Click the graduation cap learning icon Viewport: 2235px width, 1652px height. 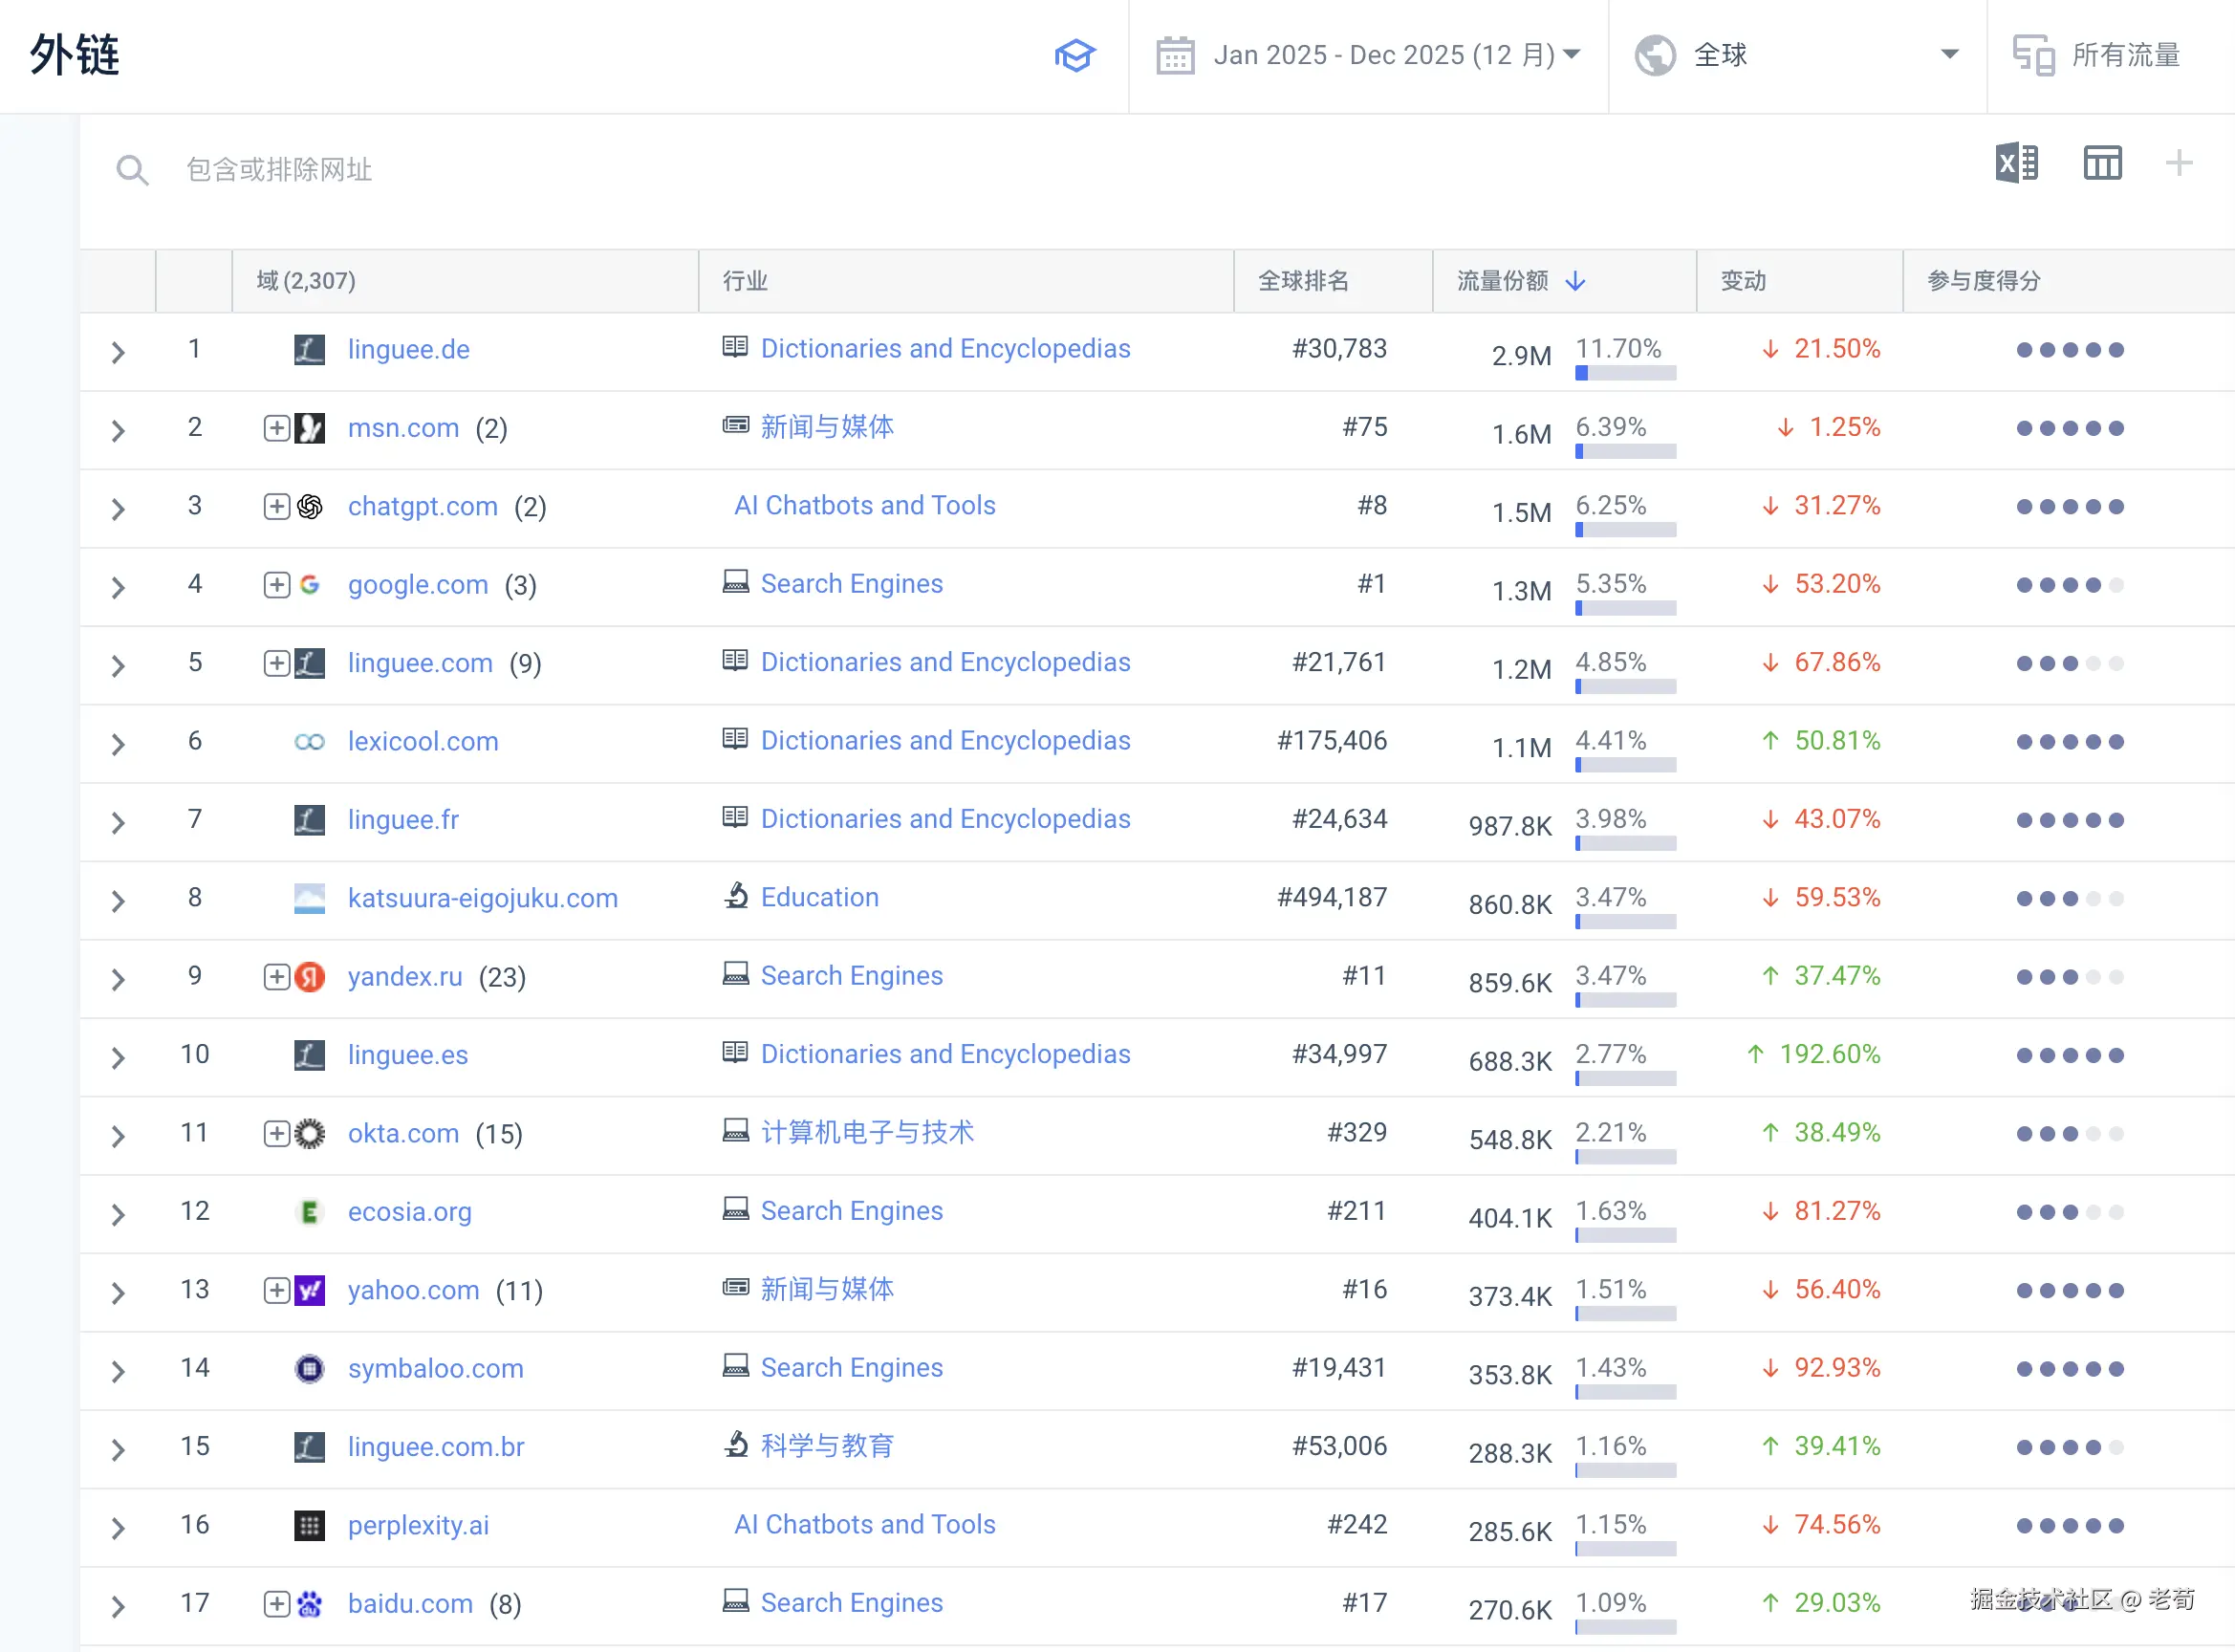tap(1075, 55)
